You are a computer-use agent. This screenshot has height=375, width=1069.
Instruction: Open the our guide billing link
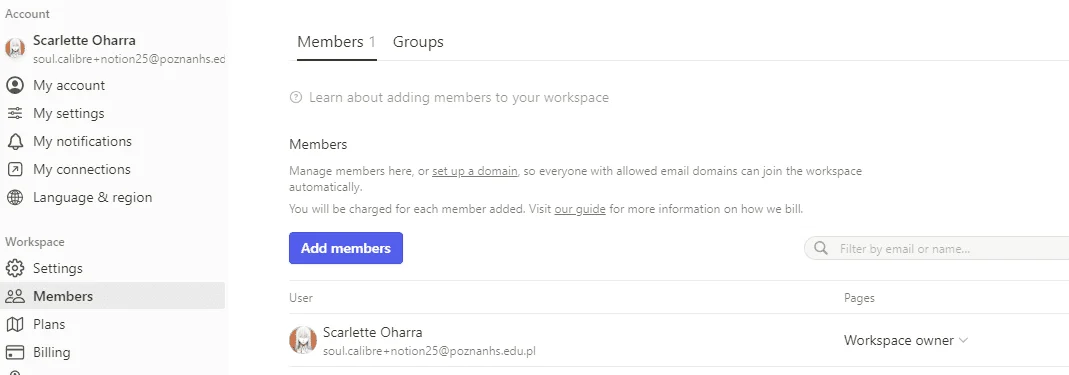point(579,209)
